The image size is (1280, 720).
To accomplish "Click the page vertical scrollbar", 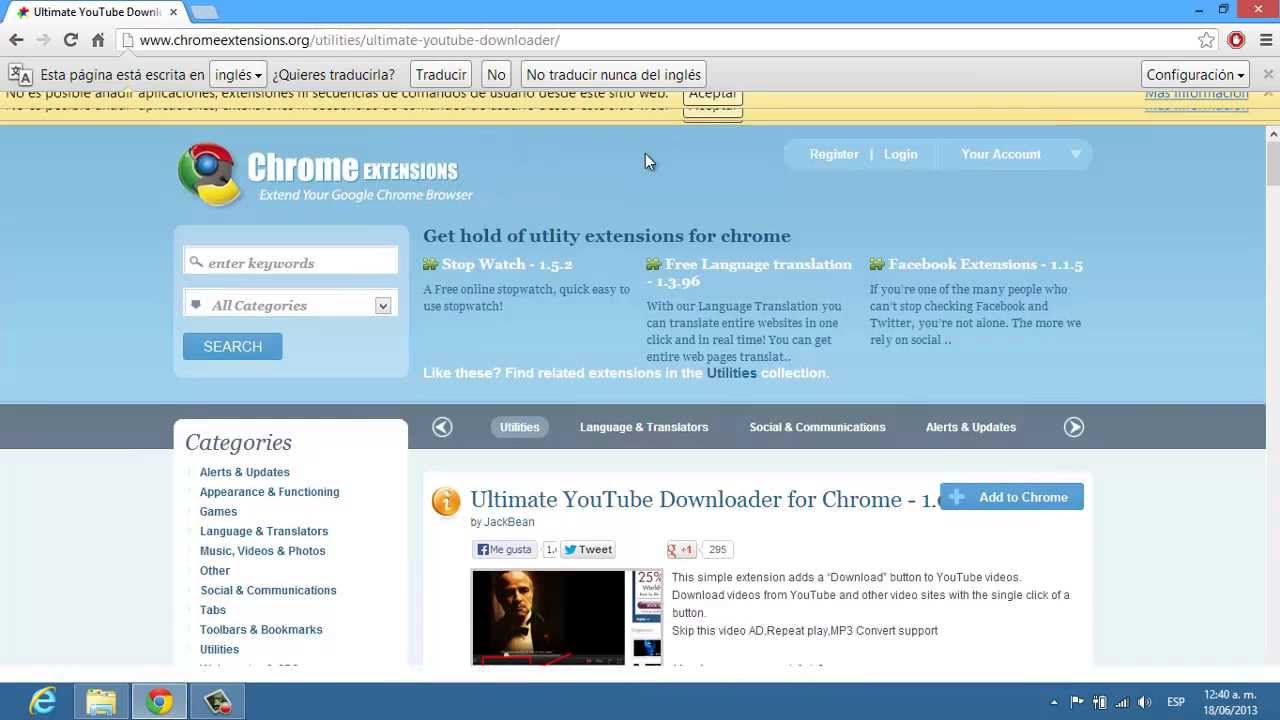I will tap(1273, 395).
